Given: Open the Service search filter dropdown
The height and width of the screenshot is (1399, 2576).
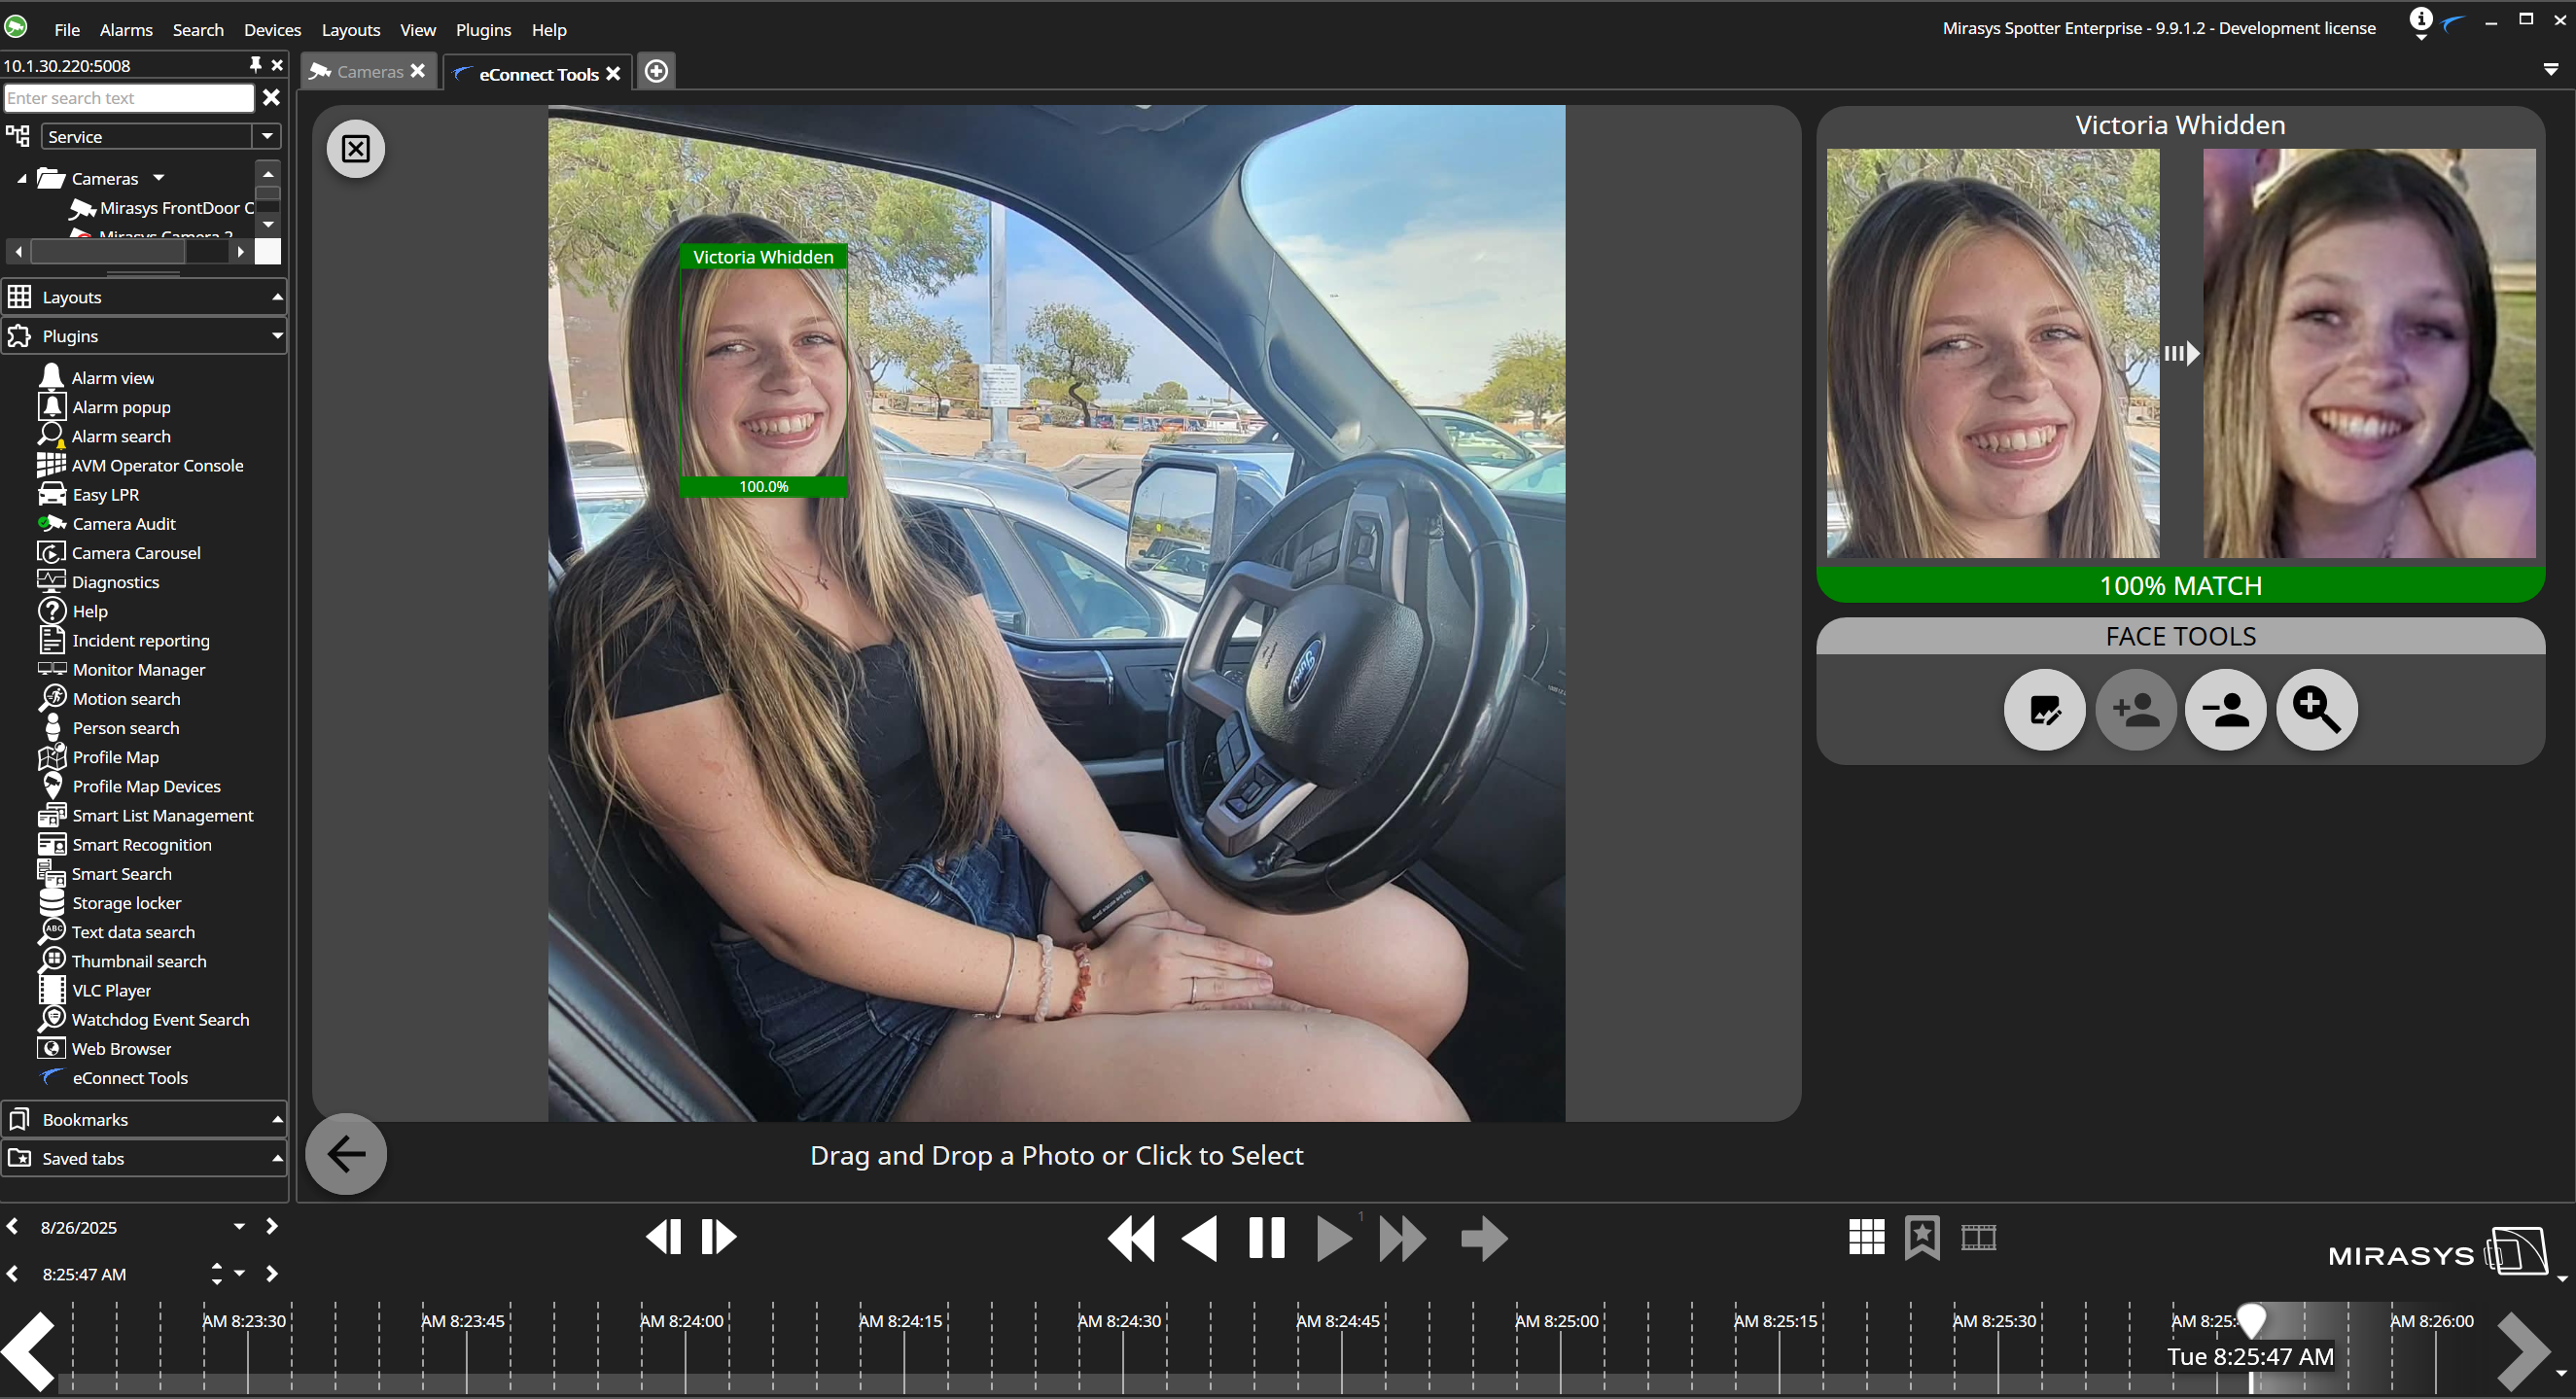Looking at the screenshot, I should coord(266,136).
